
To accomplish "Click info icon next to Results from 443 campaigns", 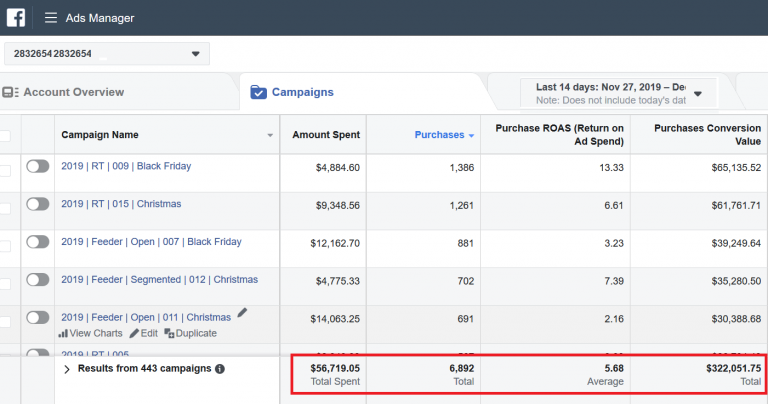I will (220, 369).
